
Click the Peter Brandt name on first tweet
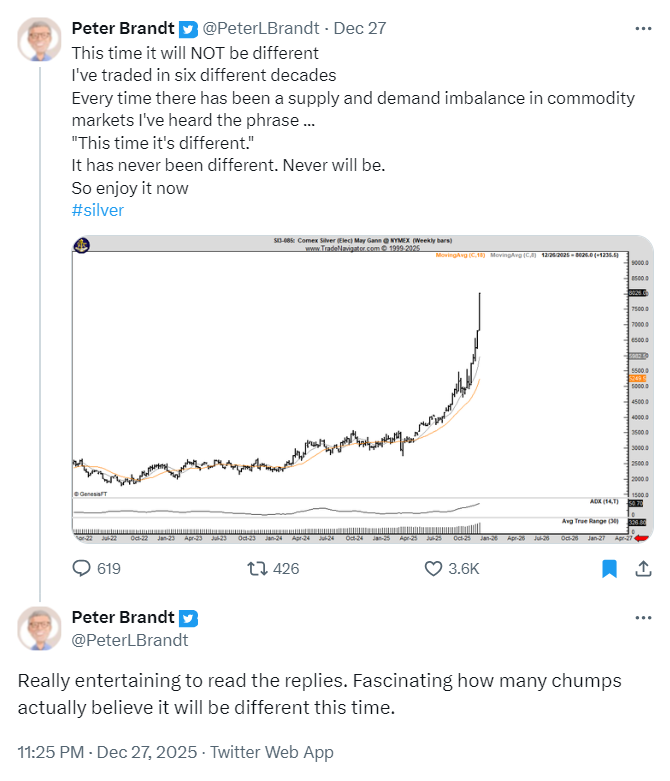[124, 29]
